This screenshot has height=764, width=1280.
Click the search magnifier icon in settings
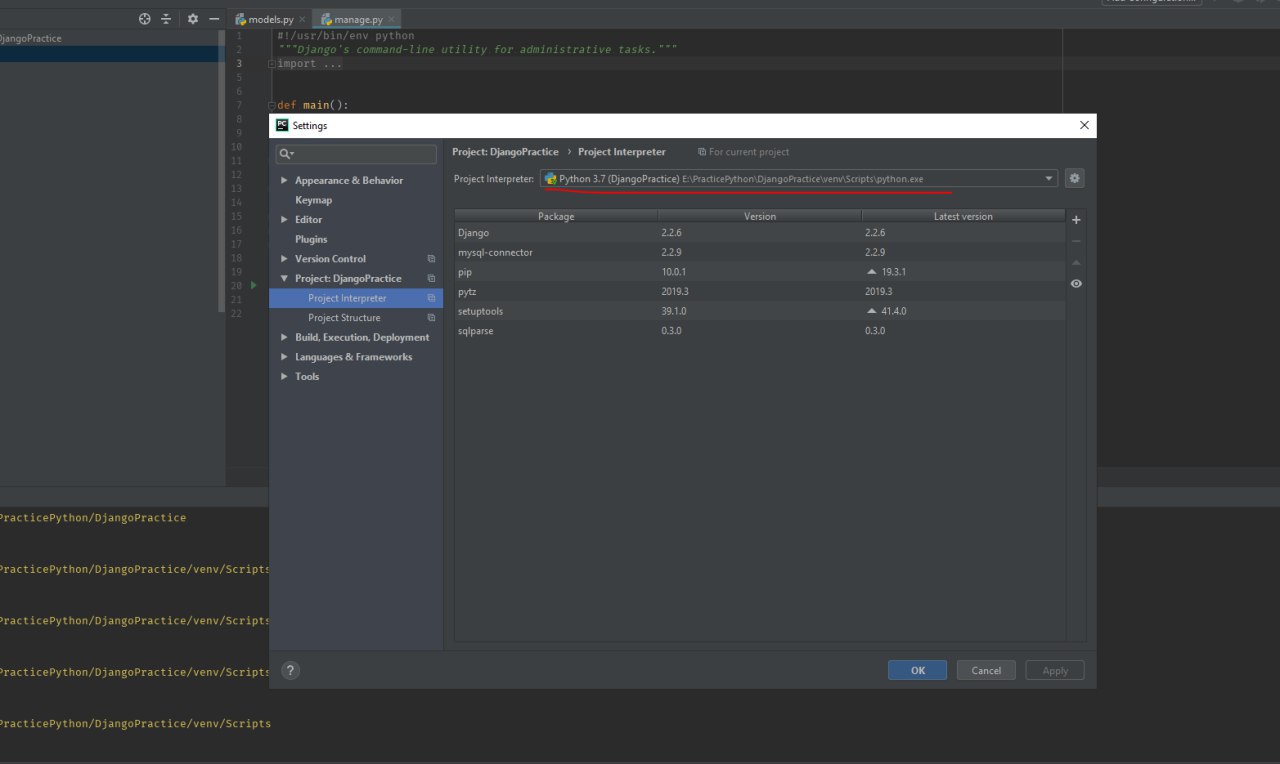286,154
